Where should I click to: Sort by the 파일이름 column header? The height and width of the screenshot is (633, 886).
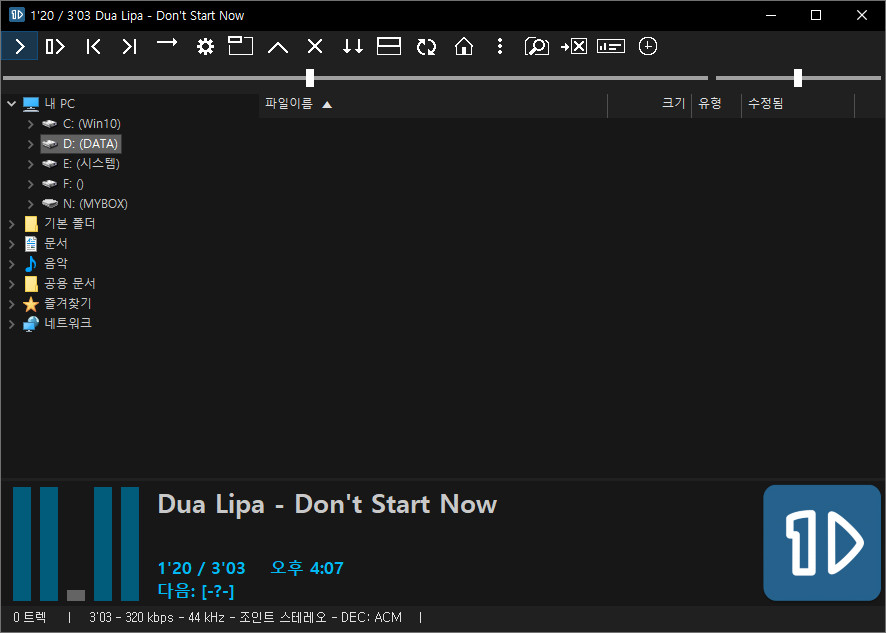(x=433, y=104)
